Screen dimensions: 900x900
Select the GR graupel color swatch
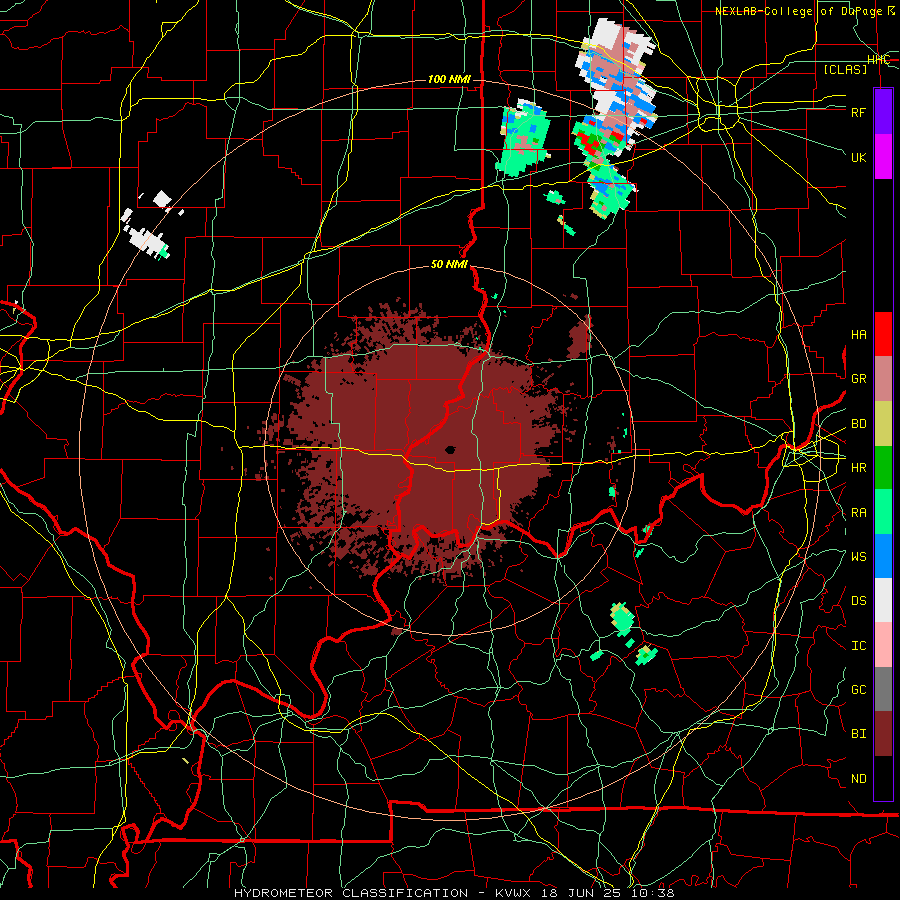point(883,378)
